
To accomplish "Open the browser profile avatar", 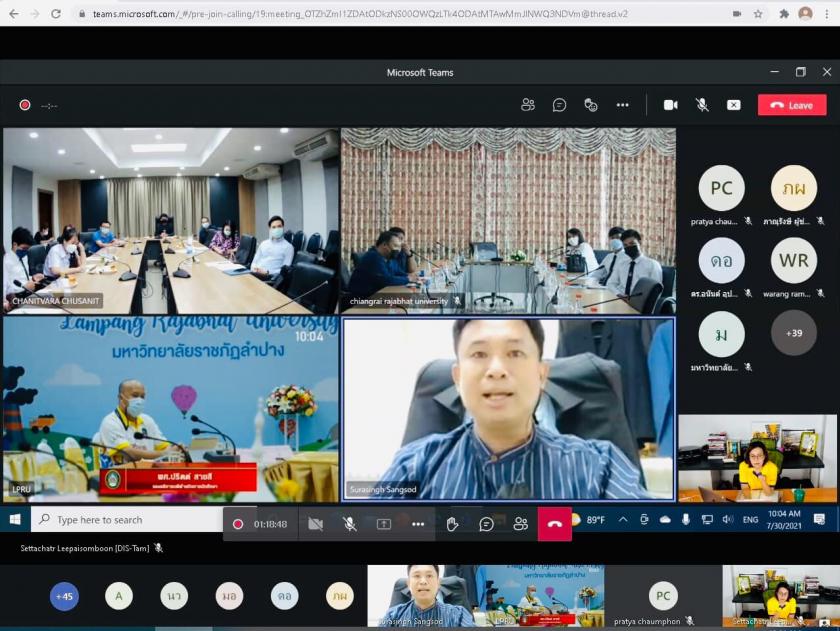I will (x=805, y=14).
